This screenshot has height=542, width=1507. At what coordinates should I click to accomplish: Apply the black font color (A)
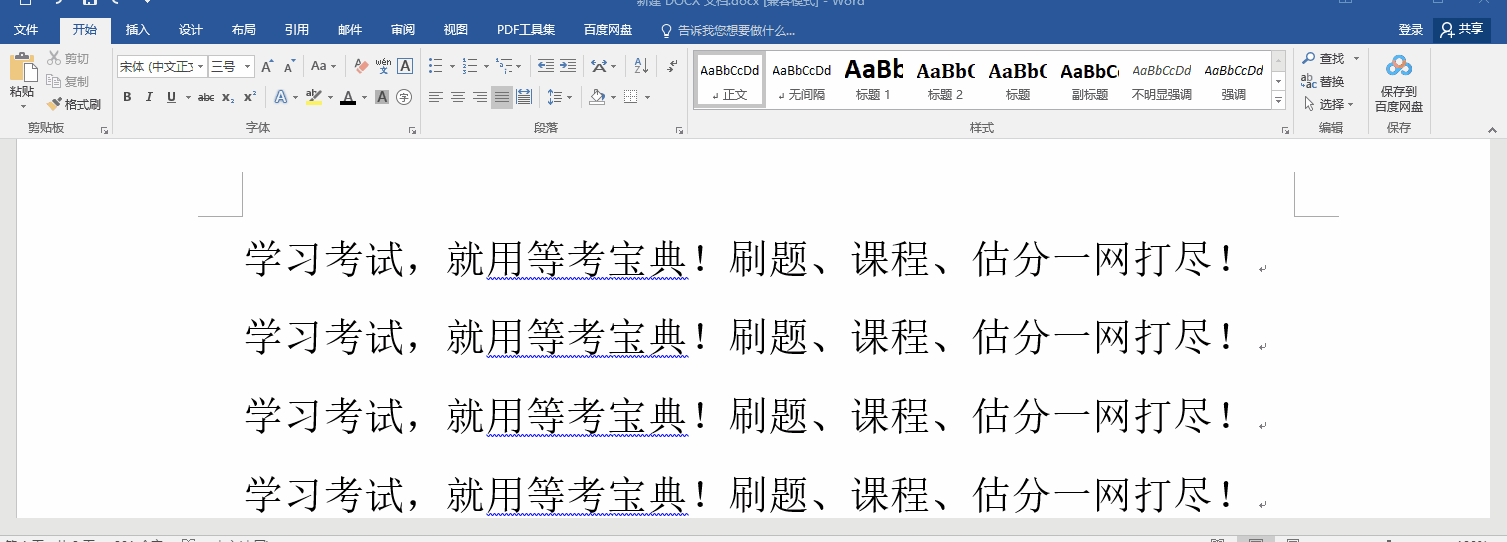click(x=348, y=97)
